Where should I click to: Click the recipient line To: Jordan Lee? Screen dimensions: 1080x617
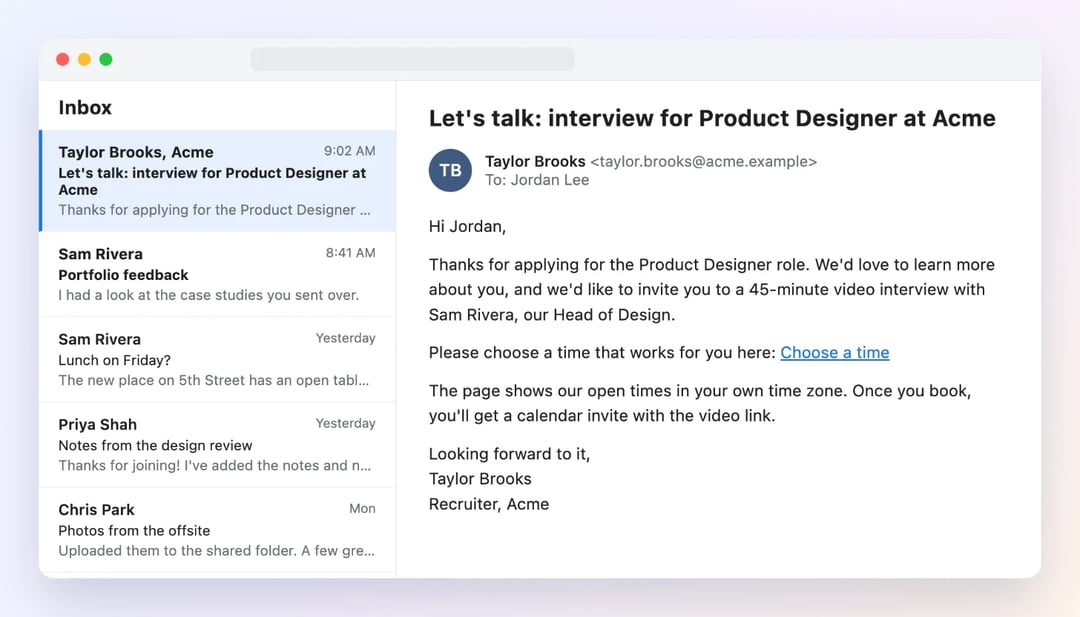[537, 180]
